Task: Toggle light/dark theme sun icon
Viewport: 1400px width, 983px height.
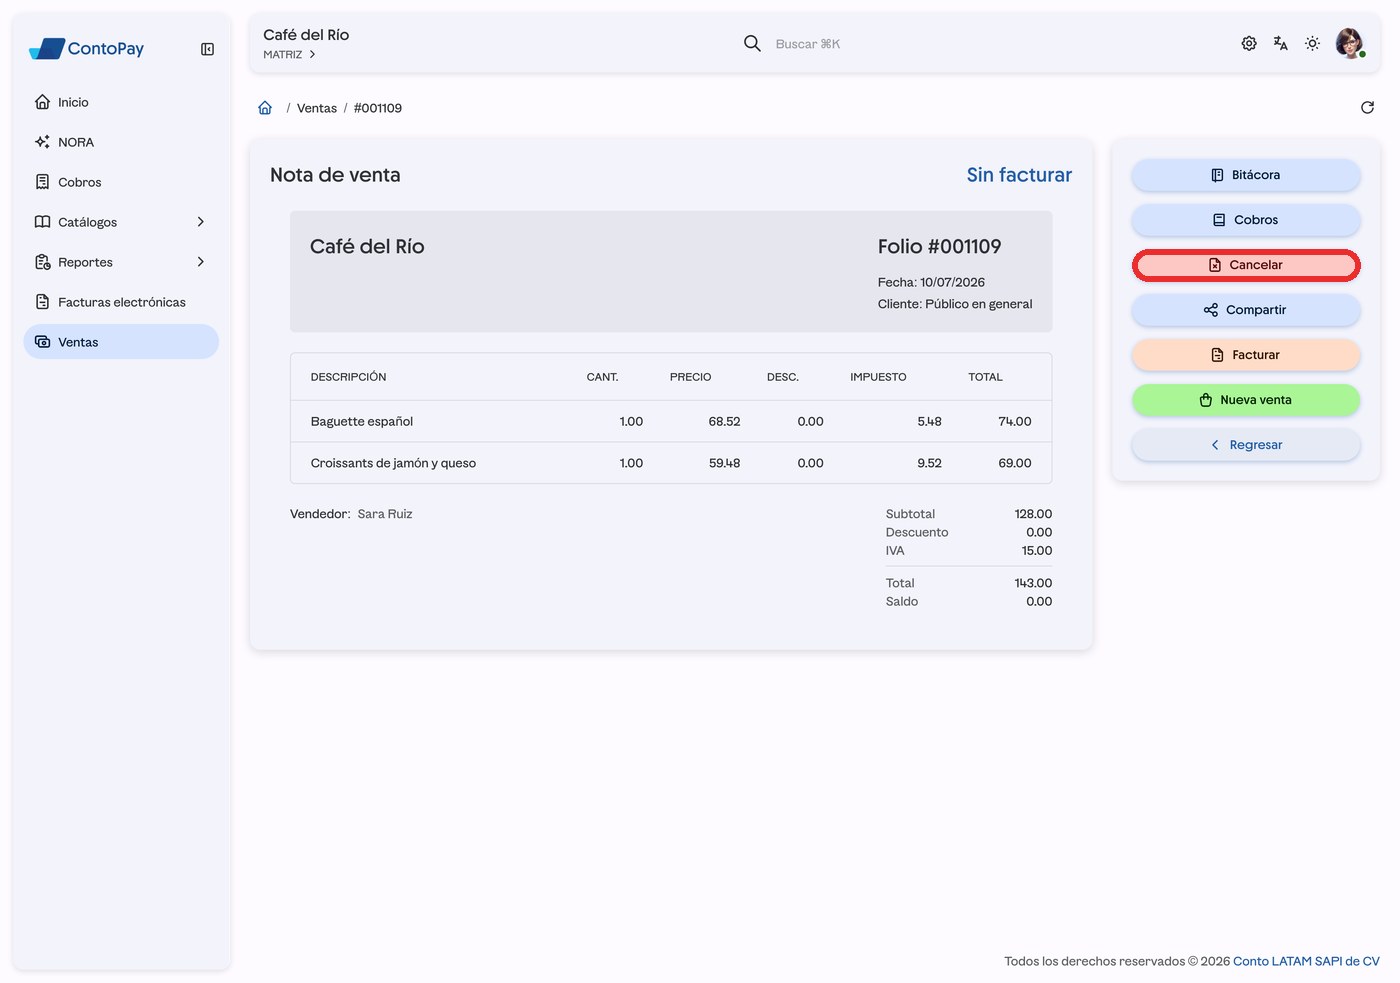Action: click(1313, 43)
